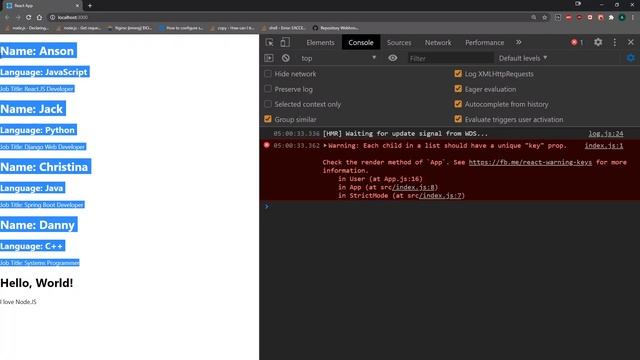Open the Network tab
Screen dimensions: 640x360
point(438,42)
